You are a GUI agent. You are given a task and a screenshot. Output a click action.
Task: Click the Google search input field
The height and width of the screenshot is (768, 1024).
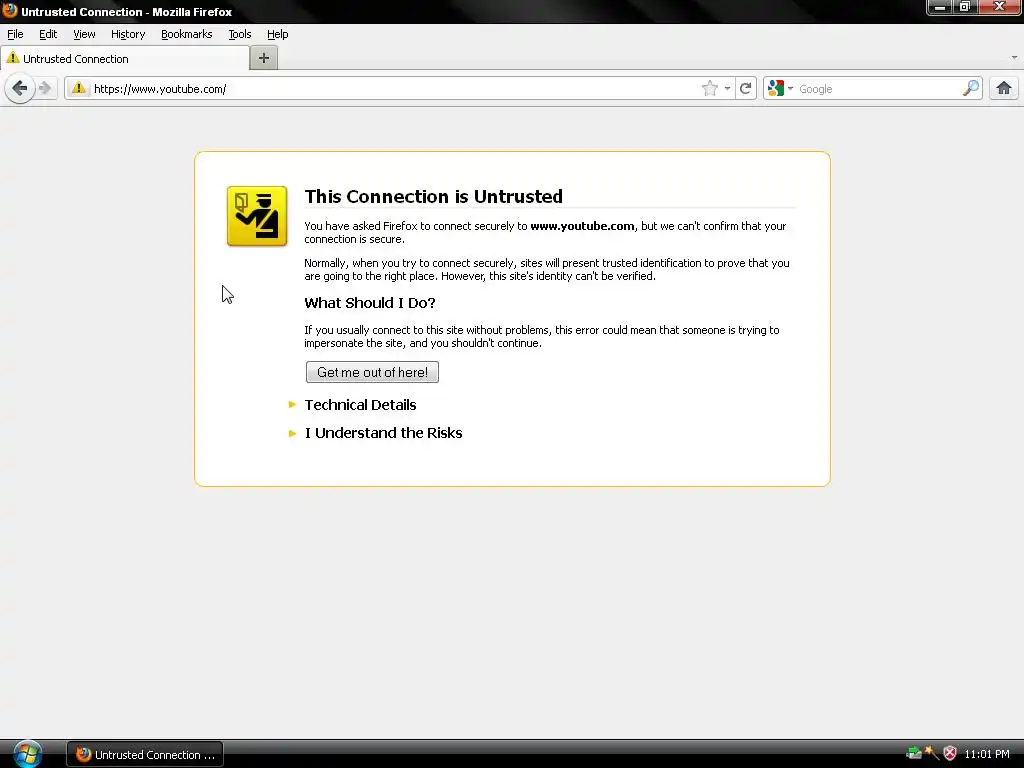tap(878, 88)
